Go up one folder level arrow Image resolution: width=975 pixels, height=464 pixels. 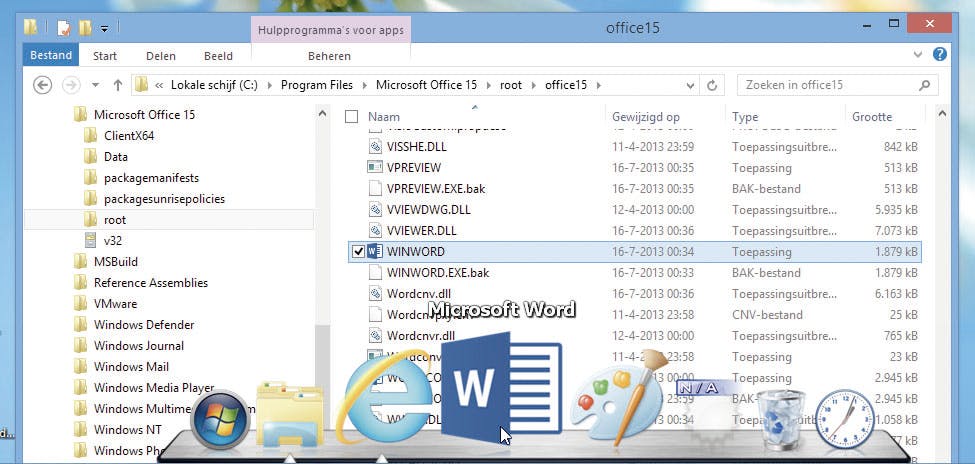point(118,85)
